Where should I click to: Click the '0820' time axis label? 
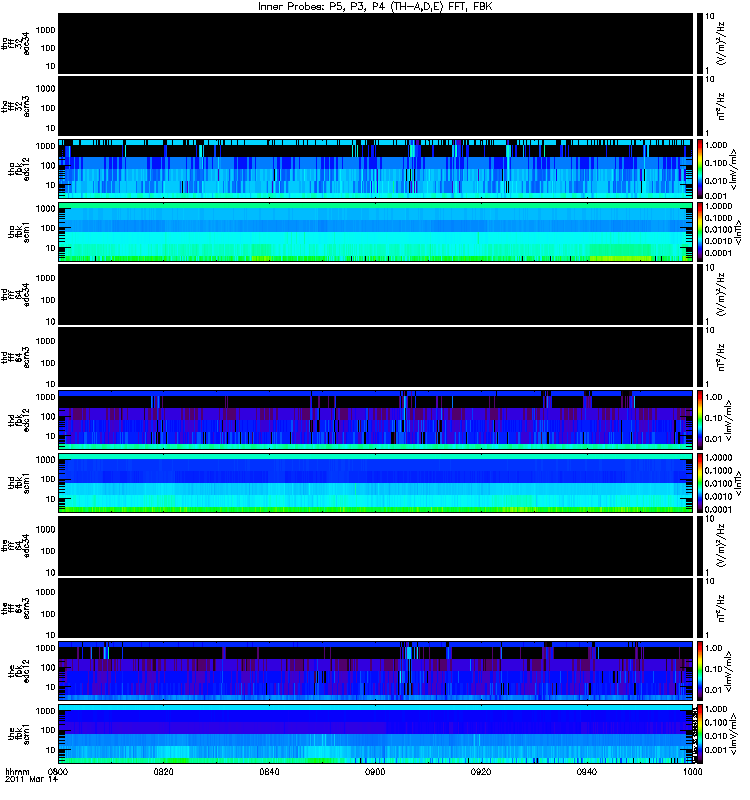(163, 772)
